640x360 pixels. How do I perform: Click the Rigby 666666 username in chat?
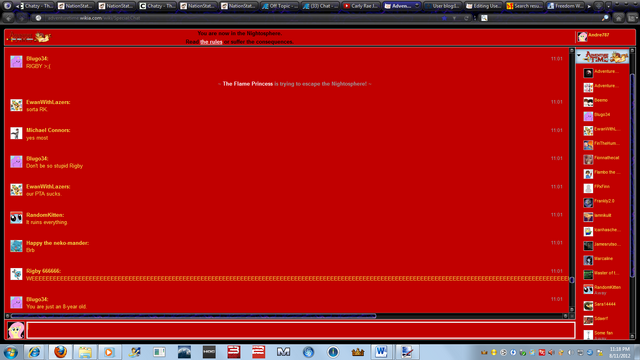tap(43, 271)
